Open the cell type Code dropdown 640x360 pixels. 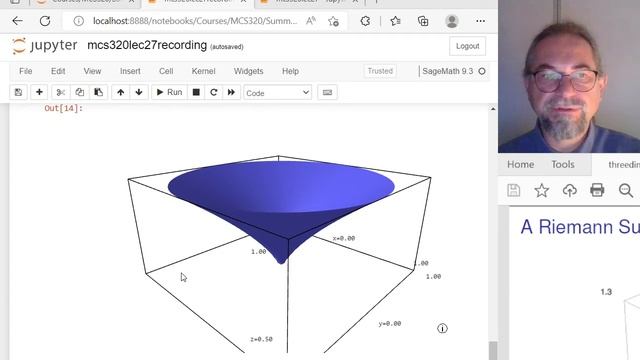(x=278, y=93)
